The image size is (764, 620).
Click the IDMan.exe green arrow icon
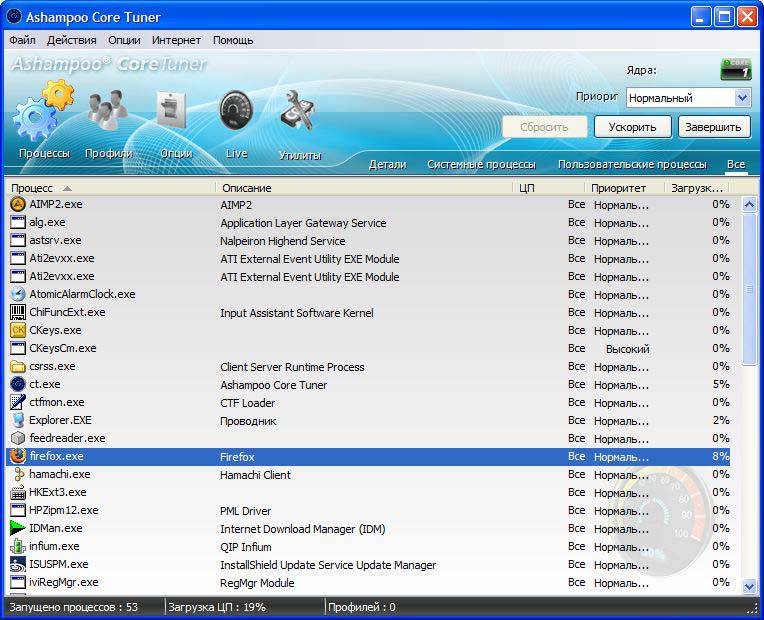[x=18, y=528]
